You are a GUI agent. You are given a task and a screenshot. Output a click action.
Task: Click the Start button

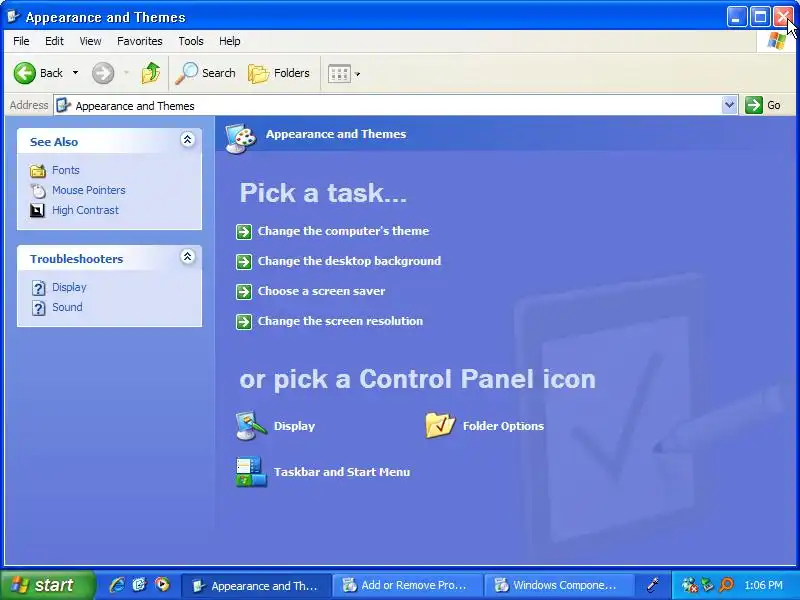click(48, 585)
